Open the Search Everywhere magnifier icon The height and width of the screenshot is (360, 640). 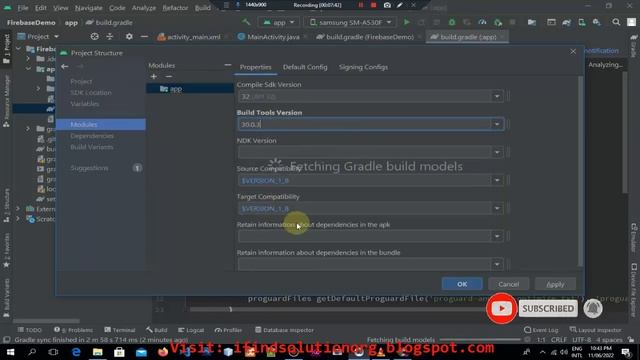pos(616,22)
